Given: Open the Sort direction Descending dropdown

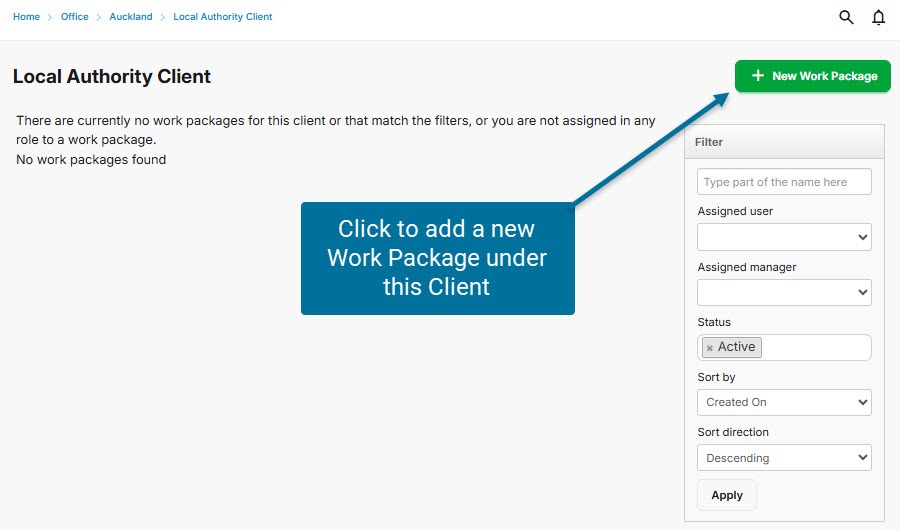Looking at the screenshot, I should 784,458.
